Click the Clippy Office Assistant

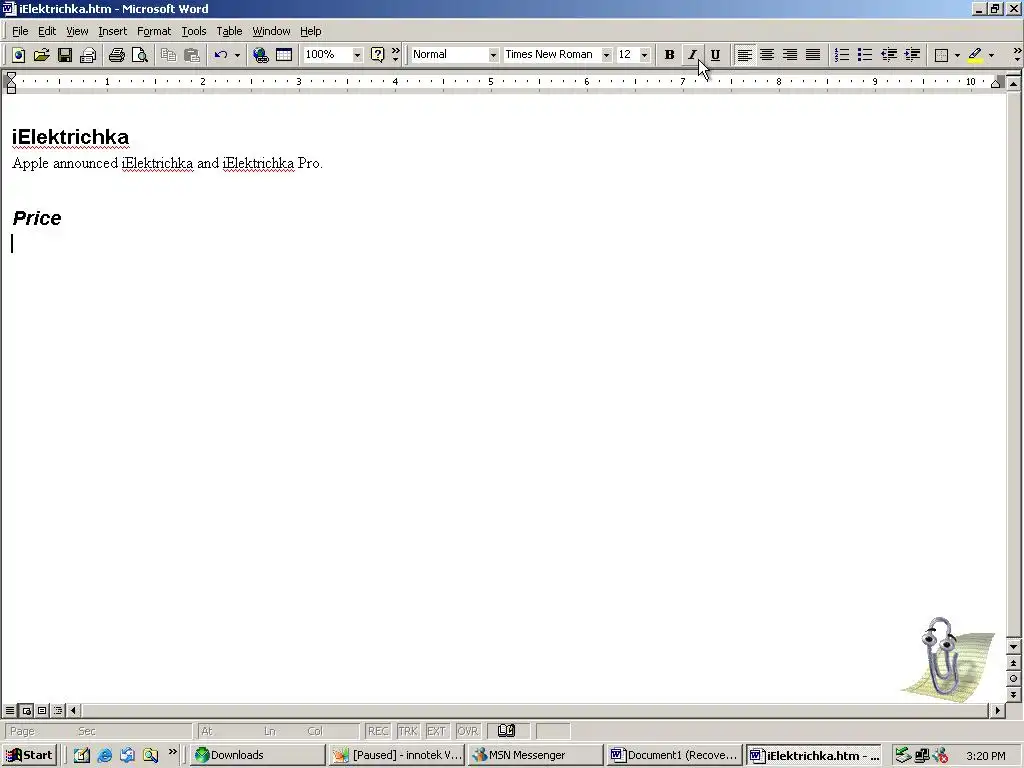click(x=948, y=658)
